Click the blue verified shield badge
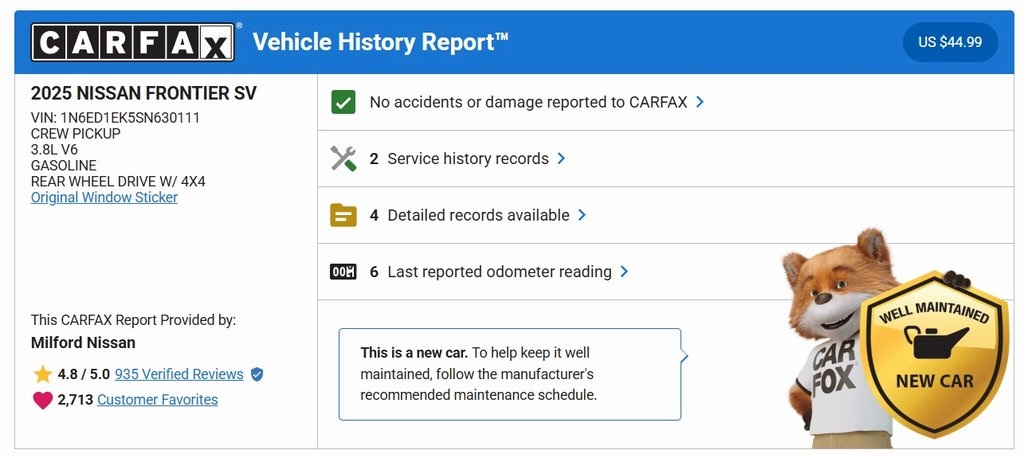The width and height of the screenshot is (1024, 458). click(257, 374)
